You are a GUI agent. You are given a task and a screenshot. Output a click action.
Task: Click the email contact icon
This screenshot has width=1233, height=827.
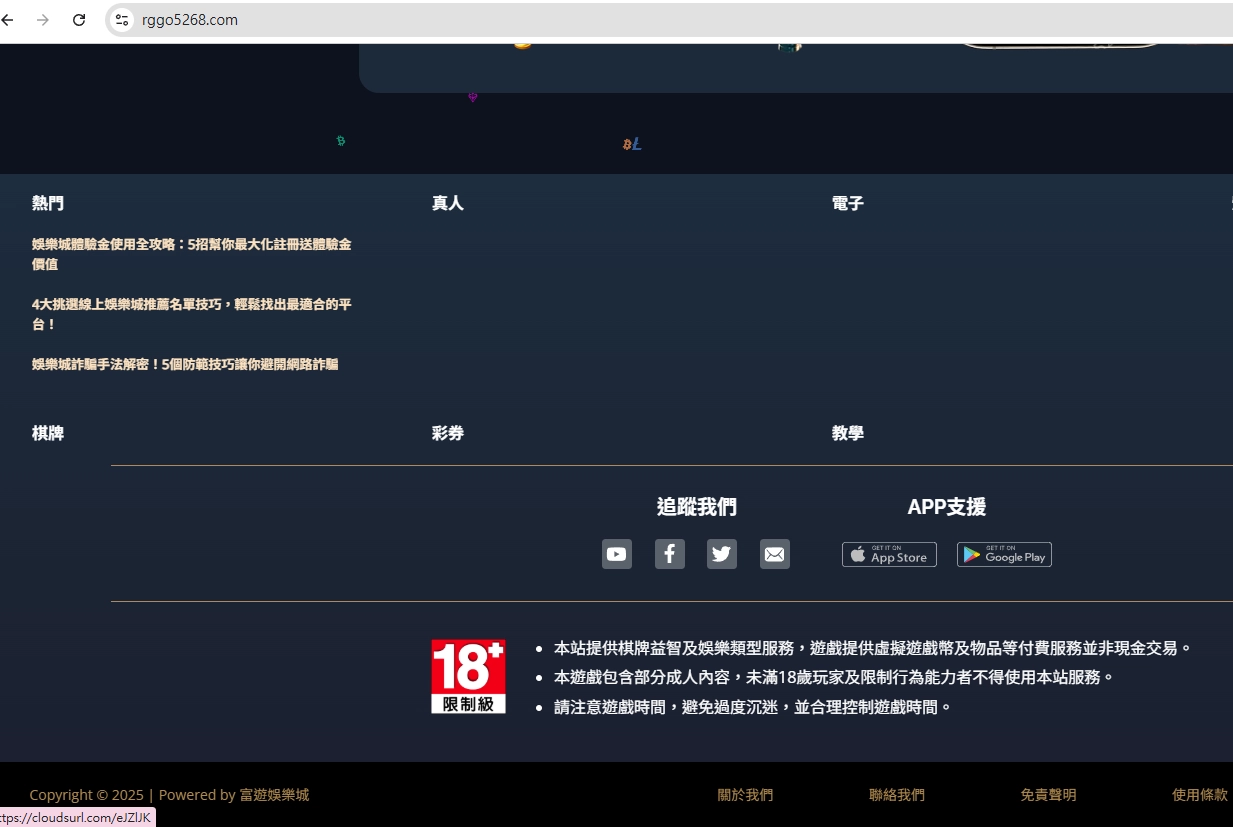tap(774, 554)
